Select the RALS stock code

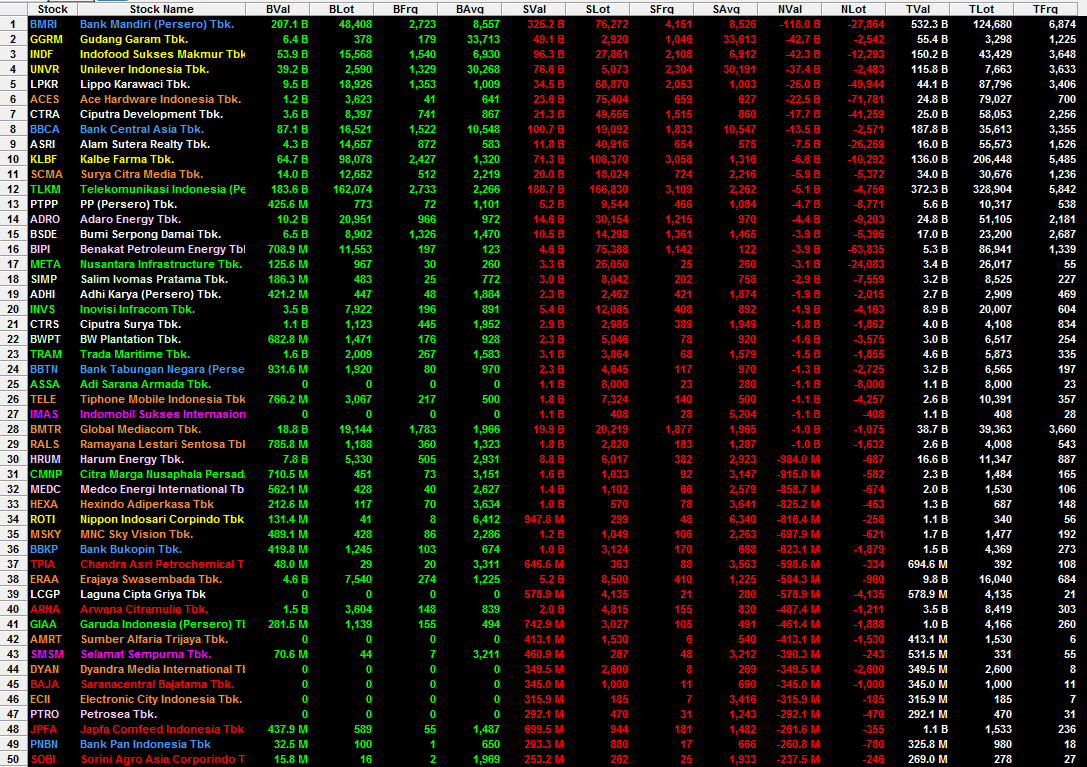pos(45,445)
